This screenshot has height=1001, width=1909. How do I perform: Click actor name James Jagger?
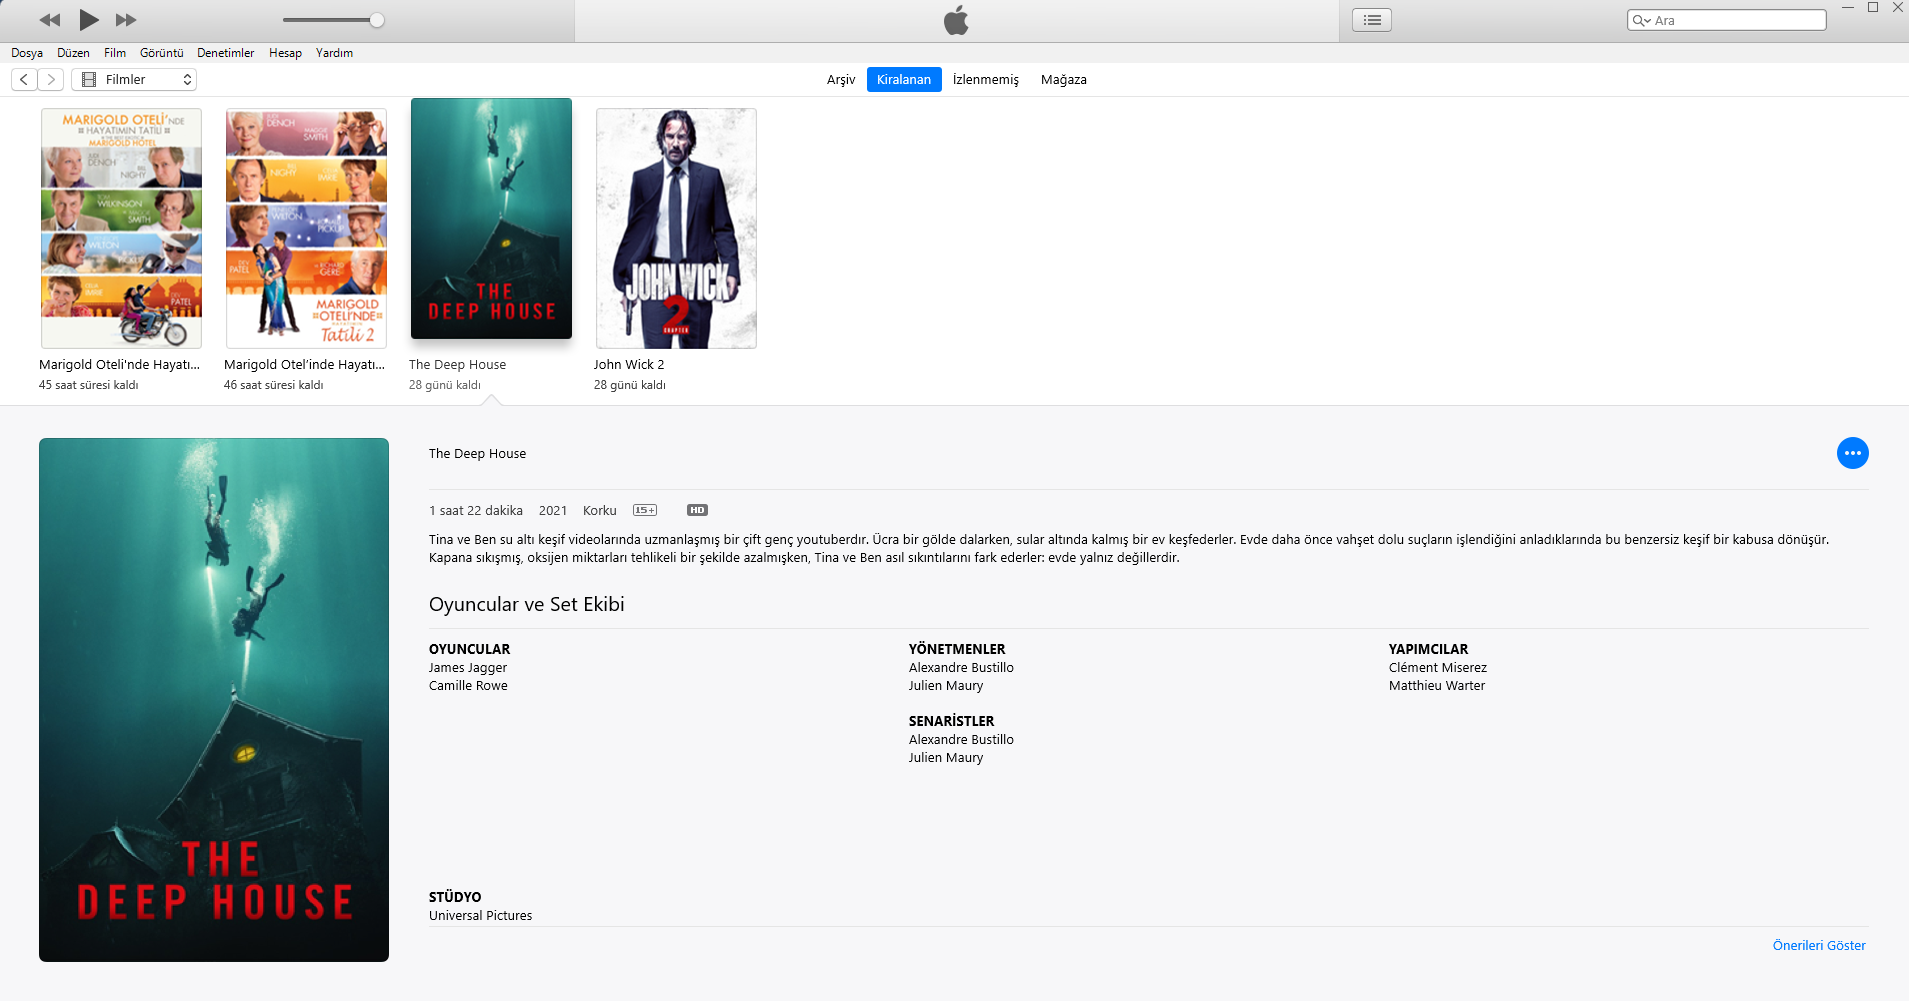(x=468, y=668)
